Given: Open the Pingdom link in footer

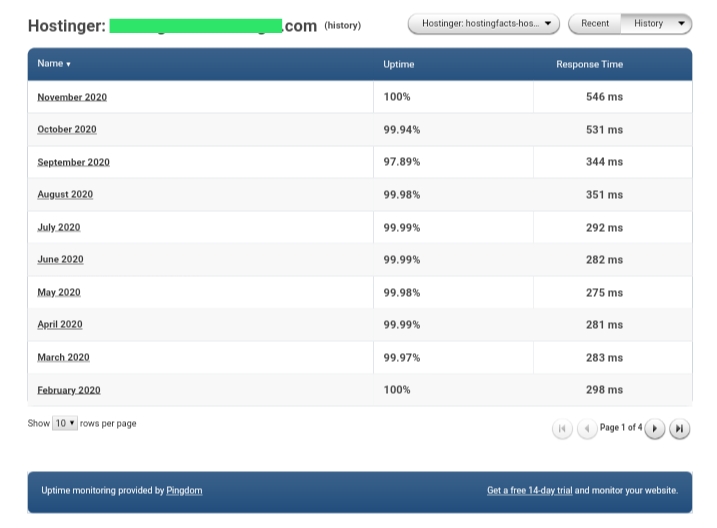Looking at the screenshot, I should (184, 491).
